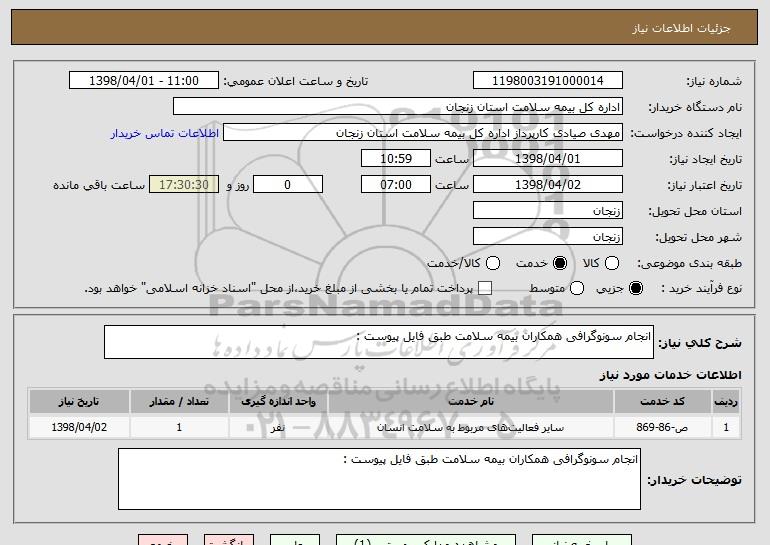Click the جزئیات اطلاعات نیاز header title
Screen dimensions: 770x545
(681, 28)
